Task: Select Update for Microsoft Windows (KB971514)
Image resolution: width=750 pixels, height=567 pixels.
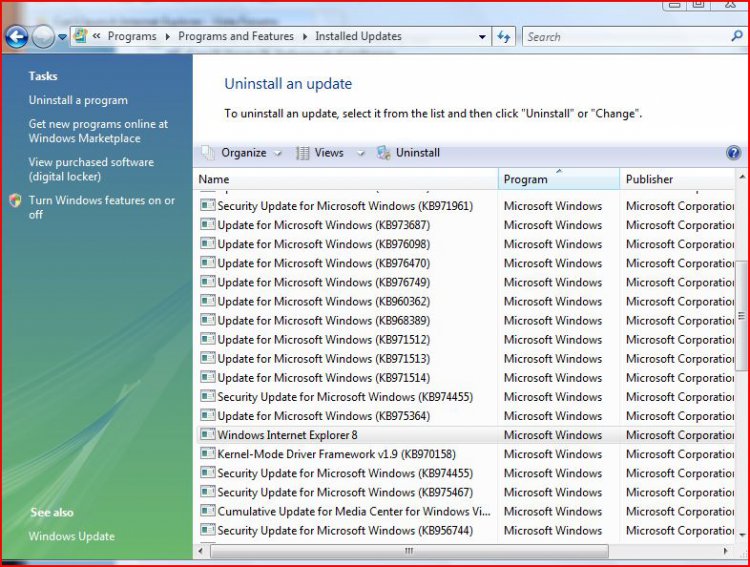Action: (x=466, y=378)
